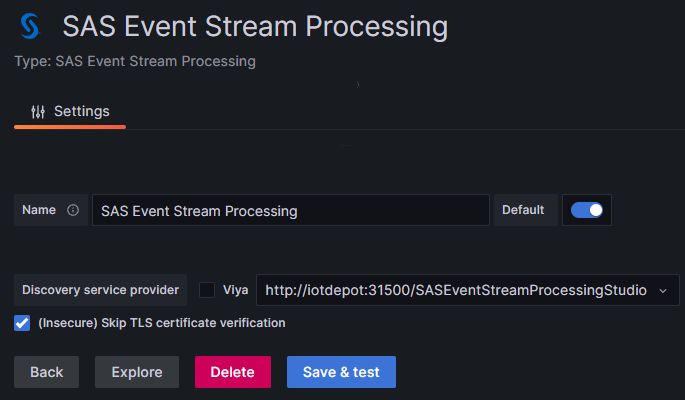Image resolution: width=685 pixels, height=400 pixels.
Task: Click the SAS Event Stream Processing page title
Action: [255, 27]
